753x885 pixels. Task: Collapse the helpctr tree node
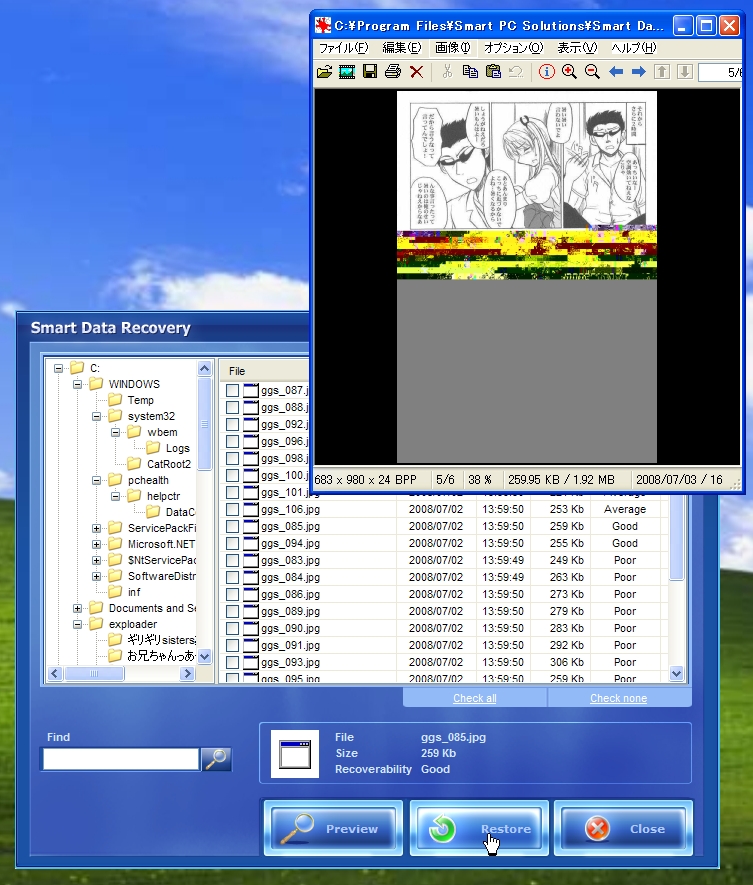coord(116,496)
